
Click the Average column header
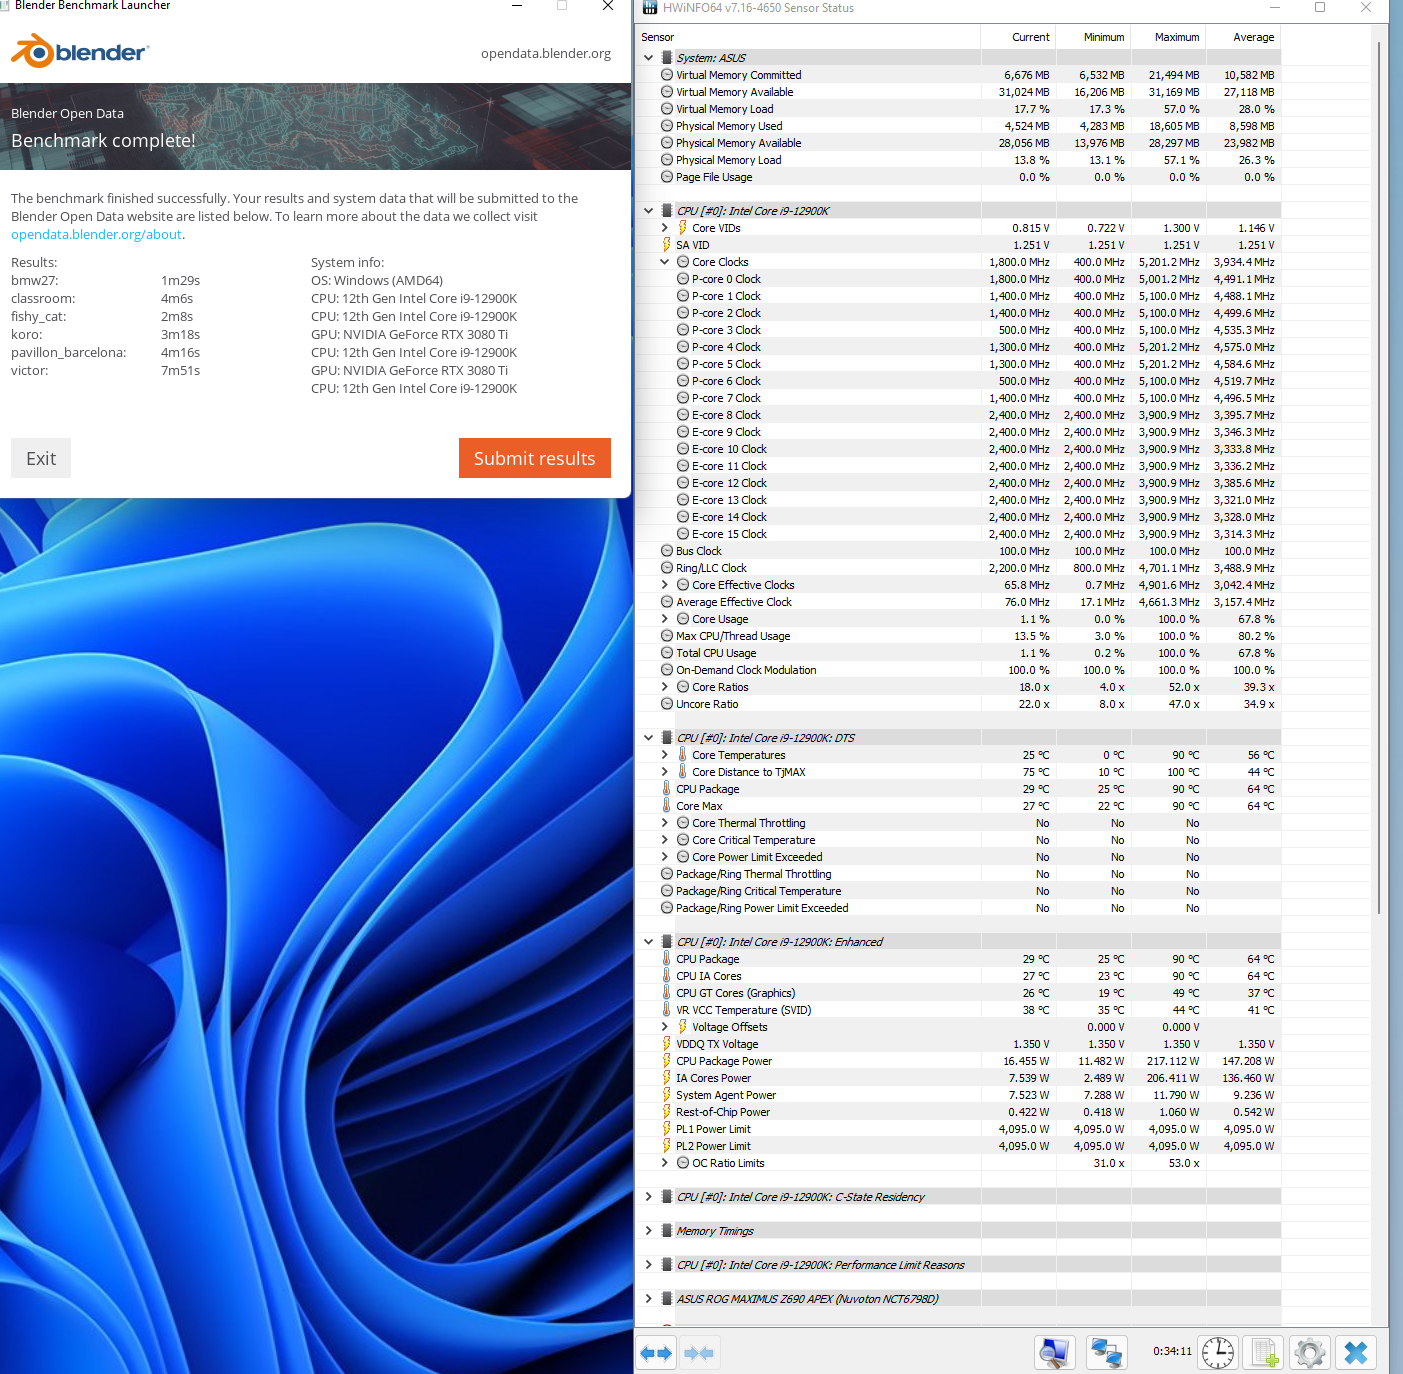1243,37
